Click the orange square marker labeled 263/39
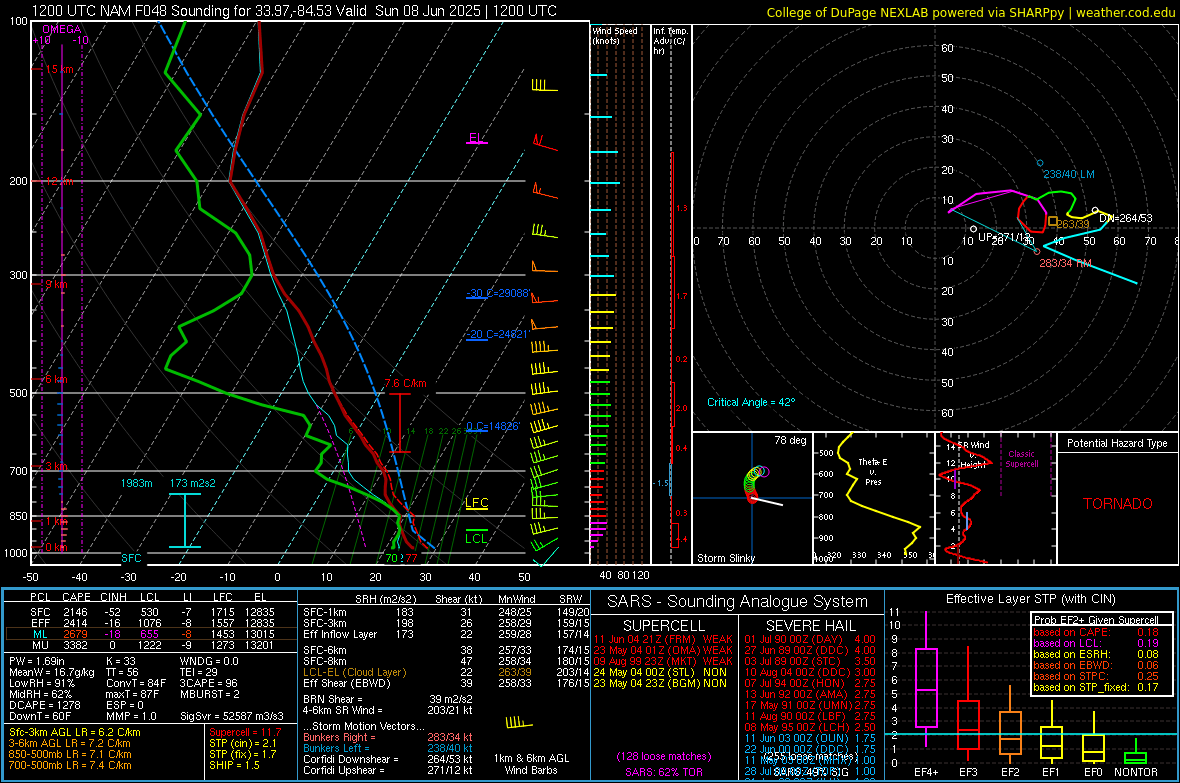This screenshot has height=783, width=1180. (1053, 221)
